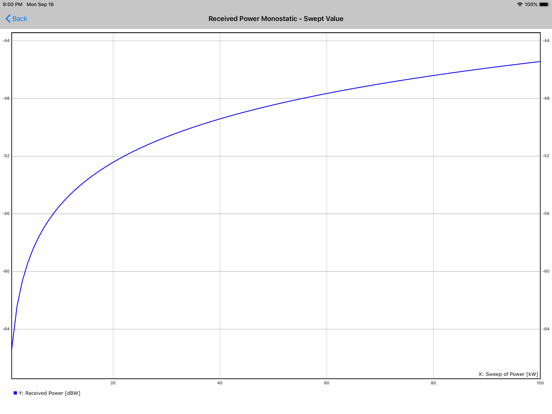Click the x-axis tick label 100
The height and width of the screenshot is (414, 552).
(540, 383)
